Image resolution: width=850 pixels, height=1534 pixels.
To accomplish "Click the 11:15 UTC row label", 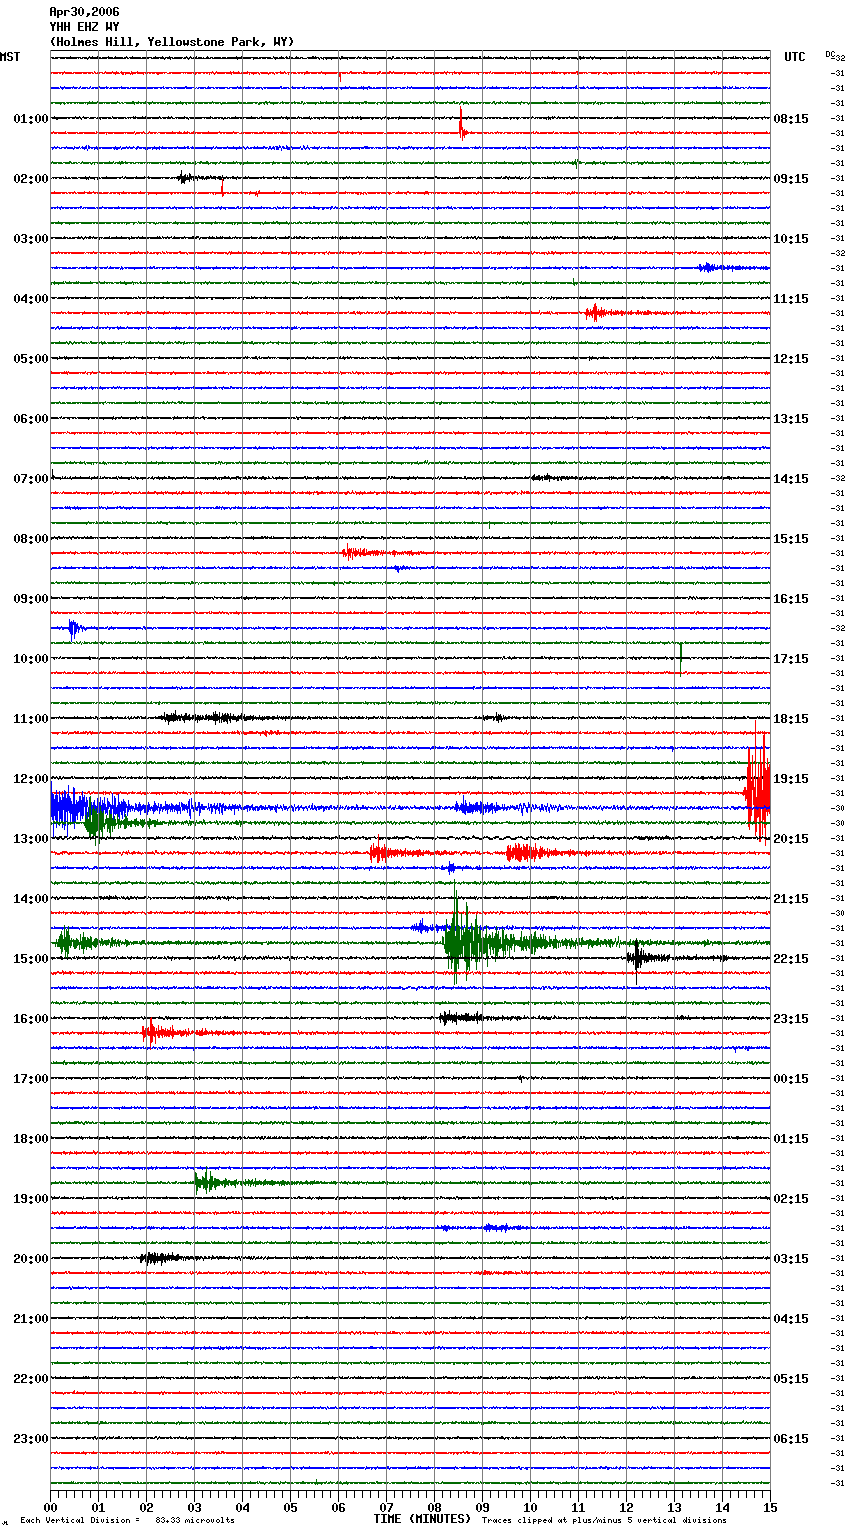I will pos(791,299).
